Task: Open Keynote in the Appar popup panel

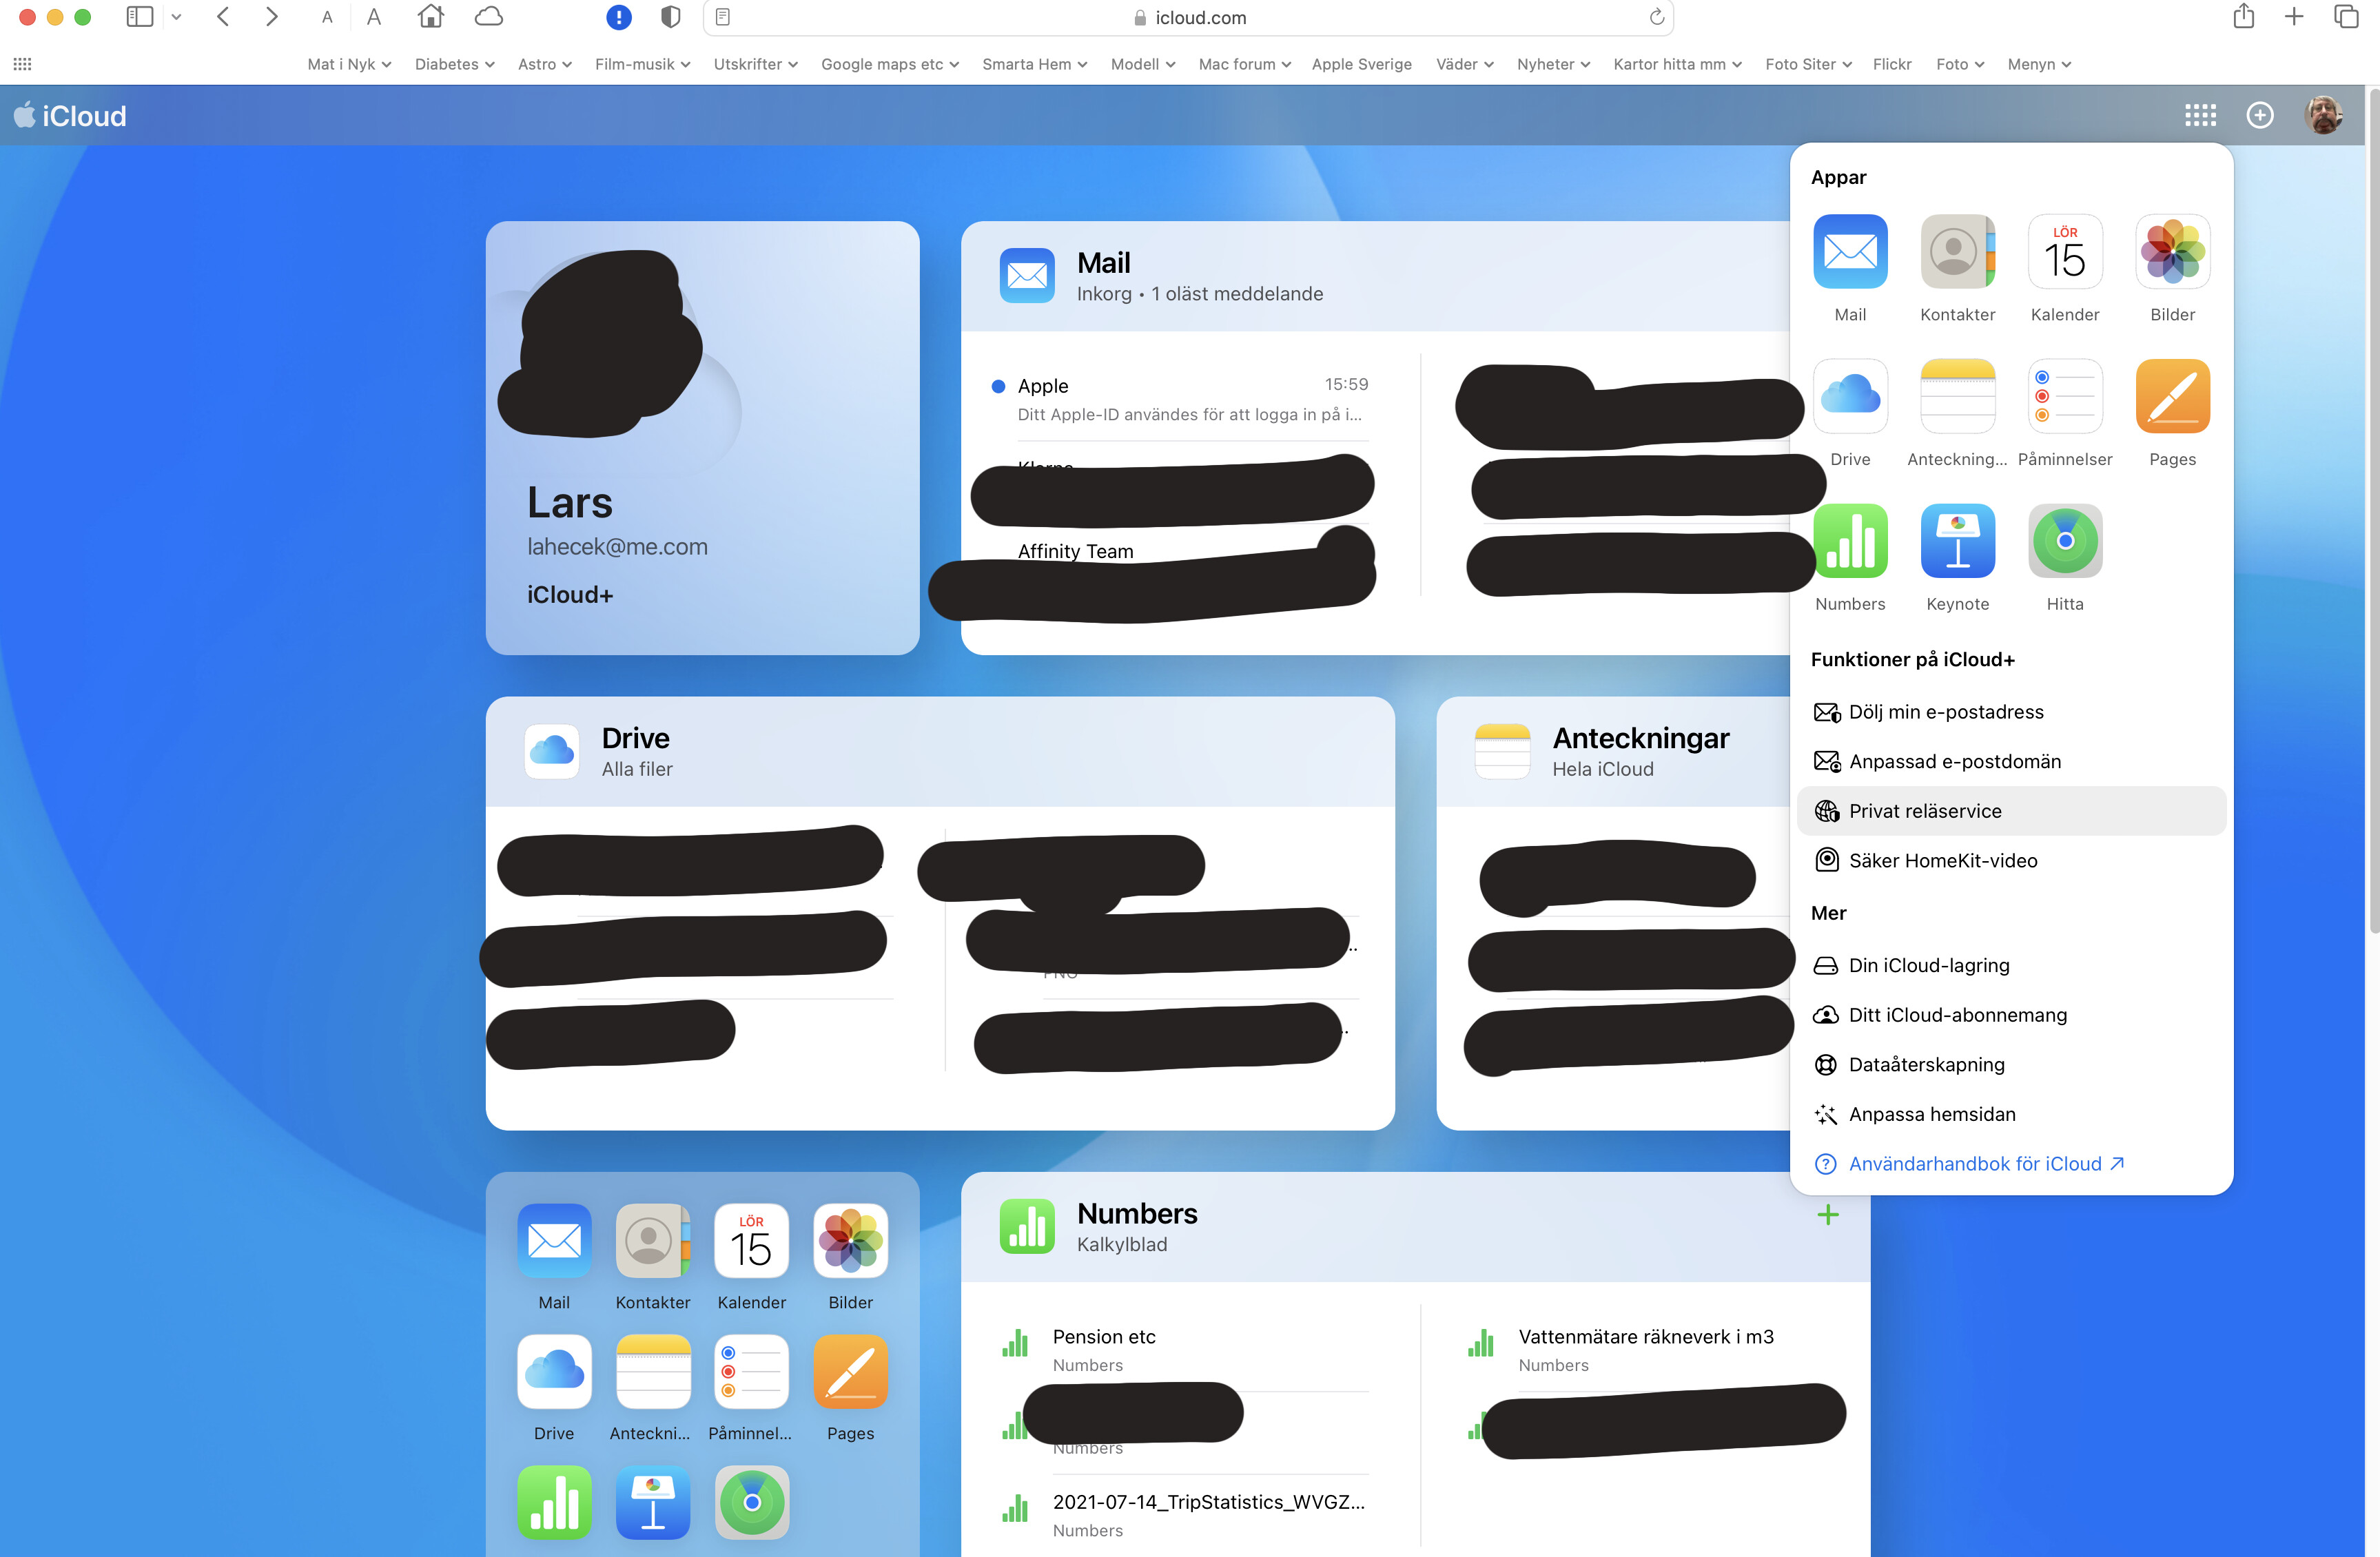Action: click(x=1957, y=541)
